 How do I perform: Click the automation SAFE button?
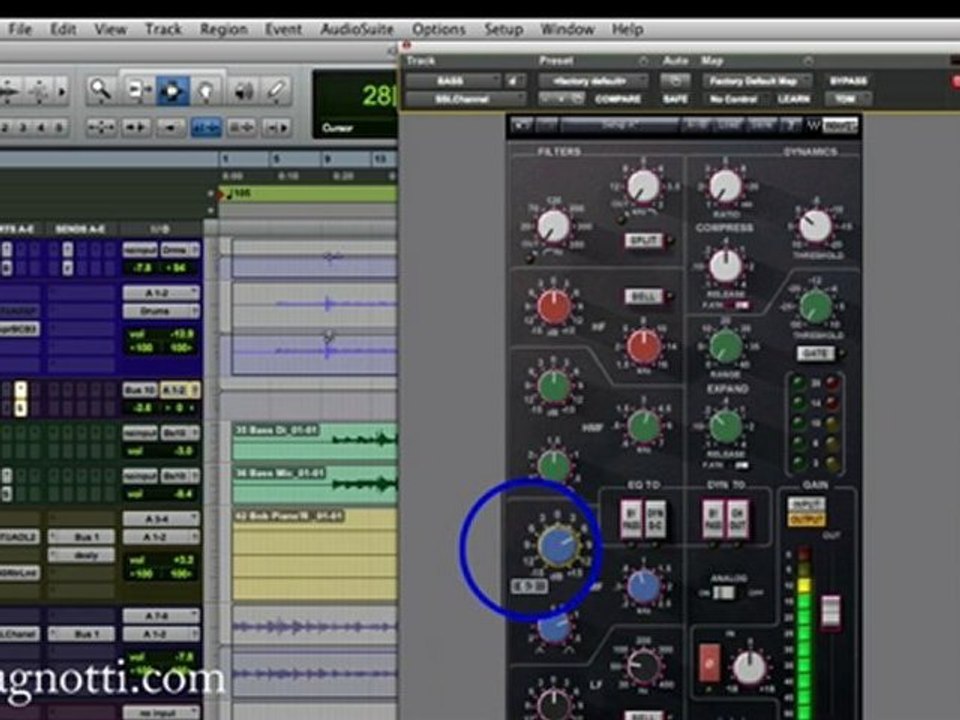tap(675, 99)
